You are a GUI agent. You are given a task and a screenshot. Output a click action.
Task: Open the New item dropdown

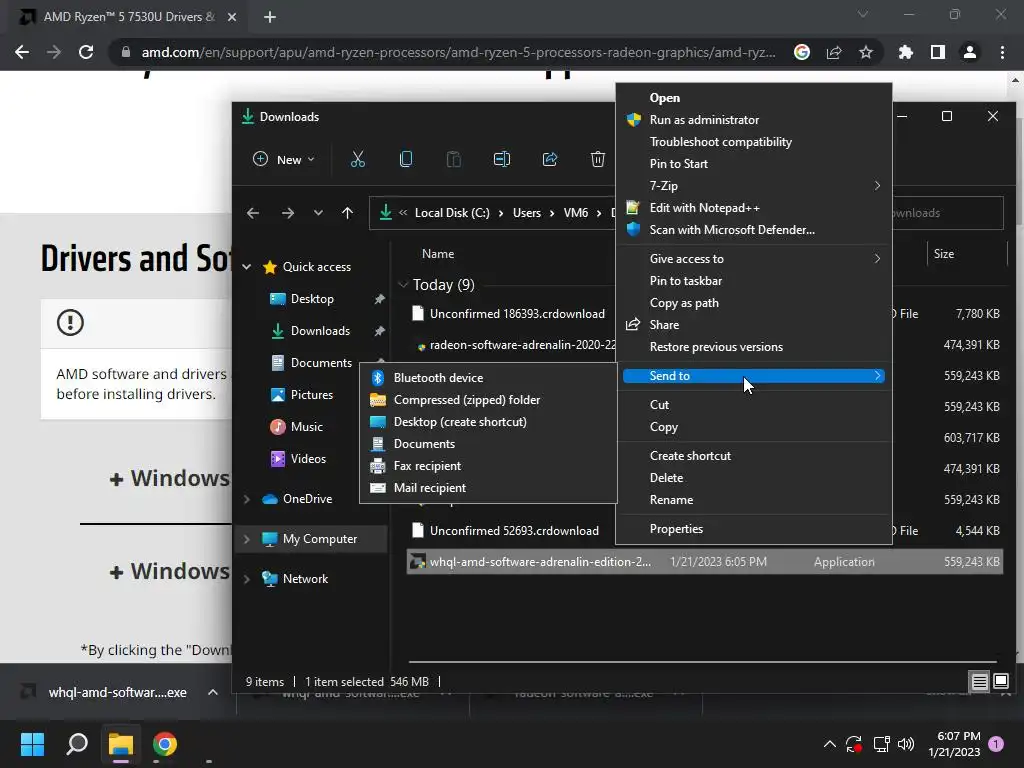[x=283, y=159]
